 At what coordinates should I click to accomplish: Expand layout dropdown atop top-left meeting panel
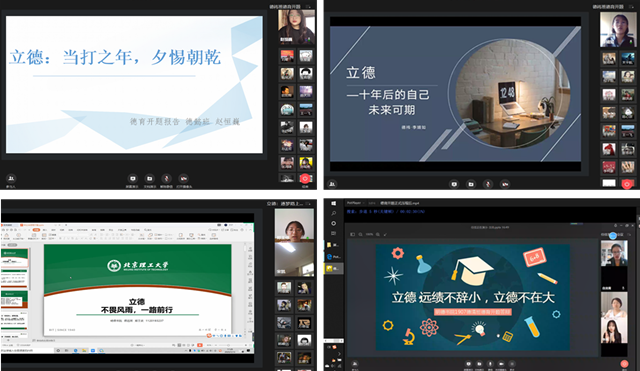[308, 7]
